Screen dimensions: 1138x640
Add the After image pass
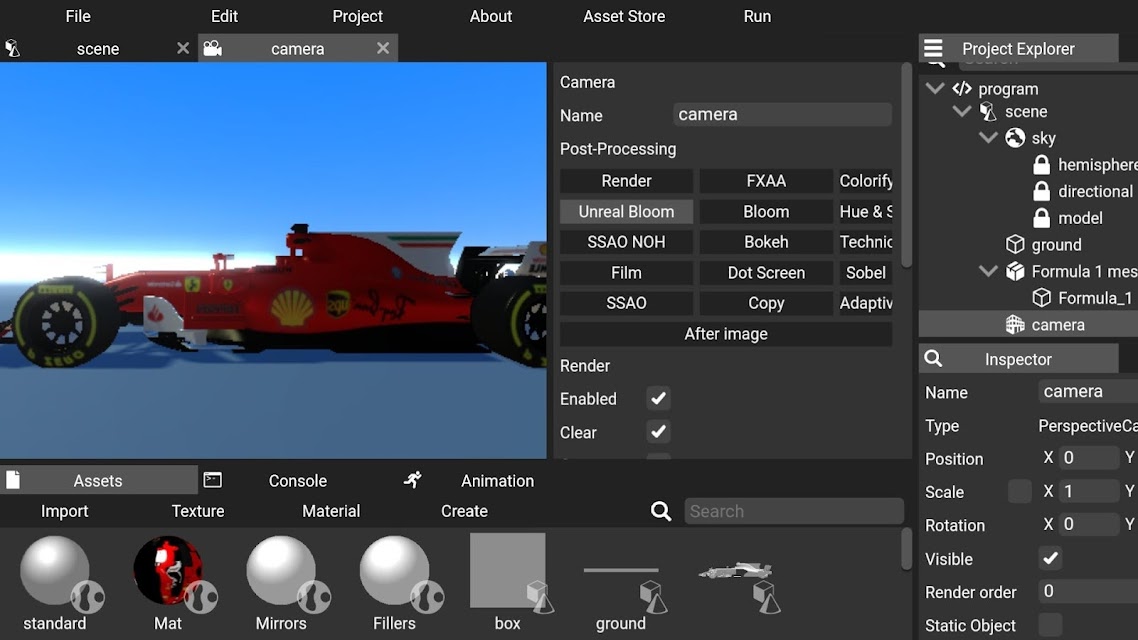pos(726,334)
